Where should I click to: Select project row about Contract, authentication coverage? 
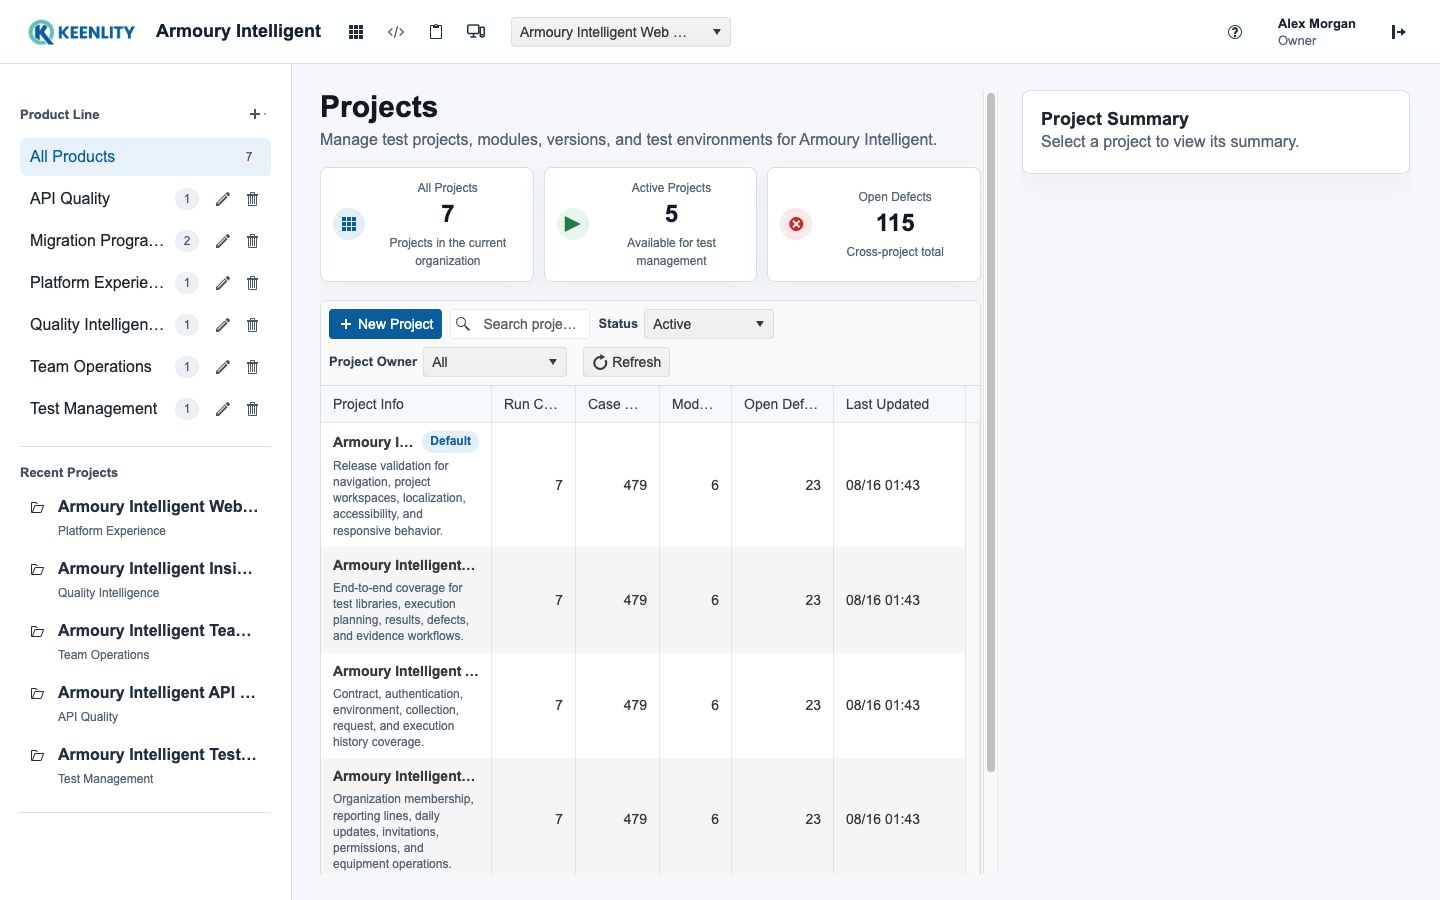(x=643, y=705)
